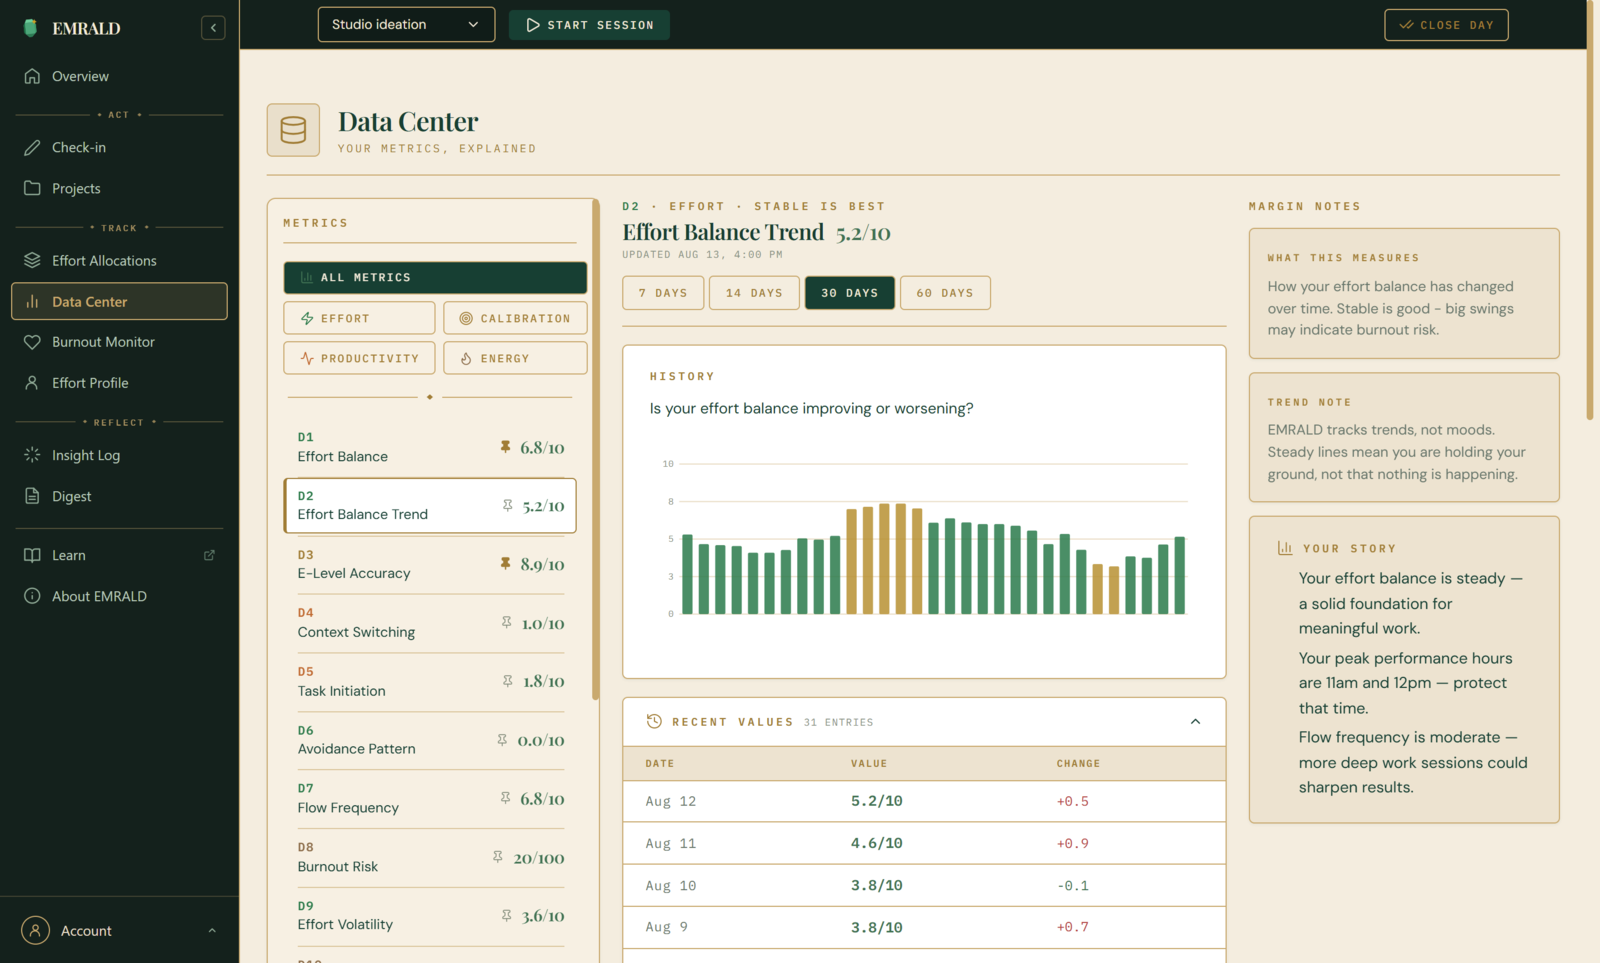Select the Burnout Risk D8 row

[x=430, y=857]
